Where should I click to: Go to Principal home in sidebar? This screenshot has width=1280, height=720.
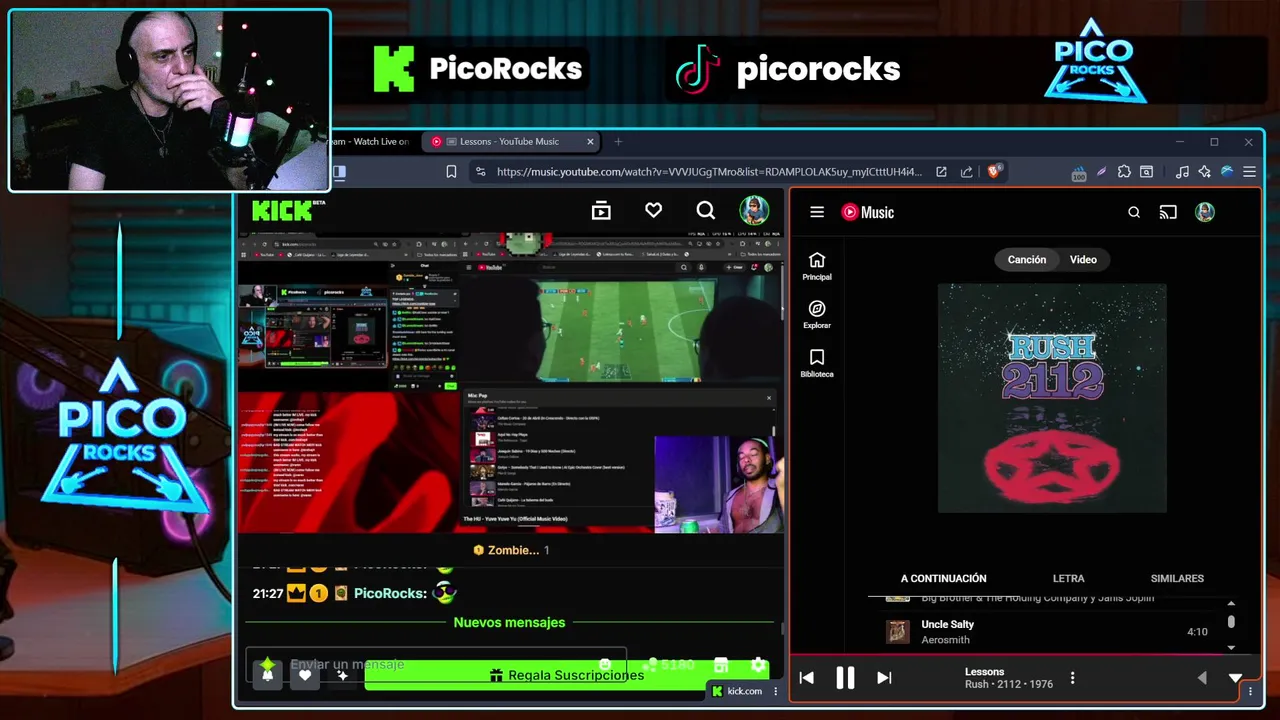point(817,266)
